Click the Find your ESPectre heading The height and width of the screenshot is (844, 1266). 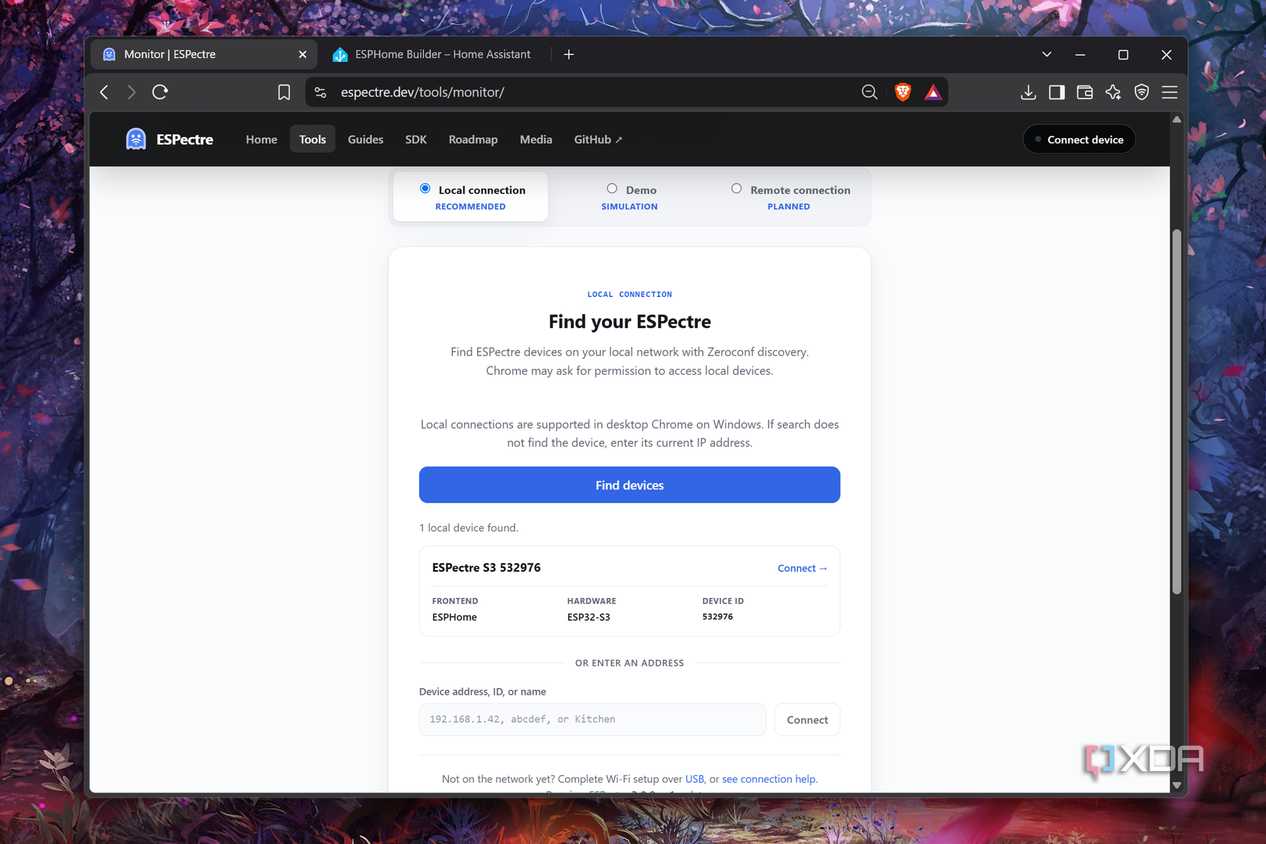click(x=630, y=322)
